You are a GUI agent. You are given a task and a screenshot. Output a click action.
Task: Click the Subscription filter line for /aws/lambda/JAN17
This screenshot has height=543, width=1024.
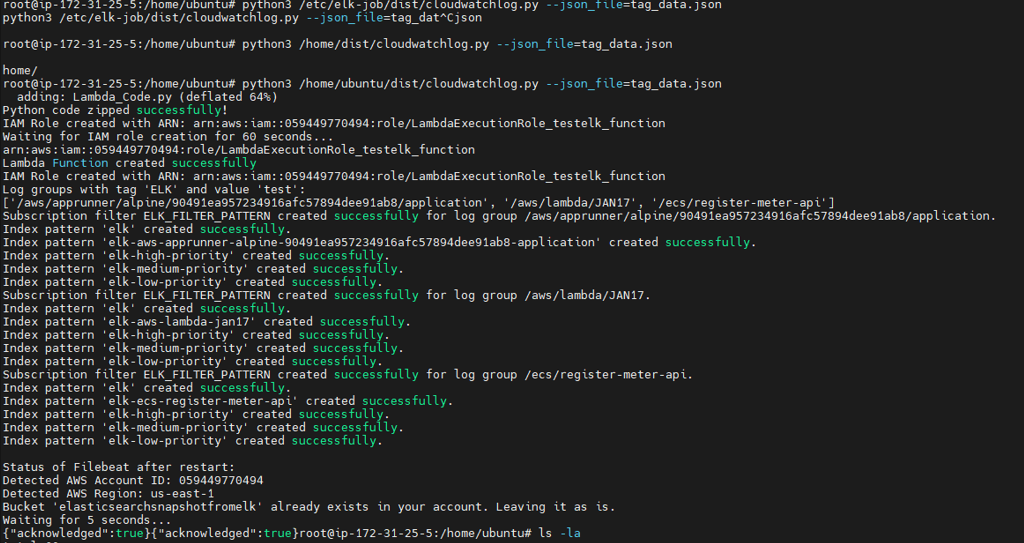click(x=327, y=295)
